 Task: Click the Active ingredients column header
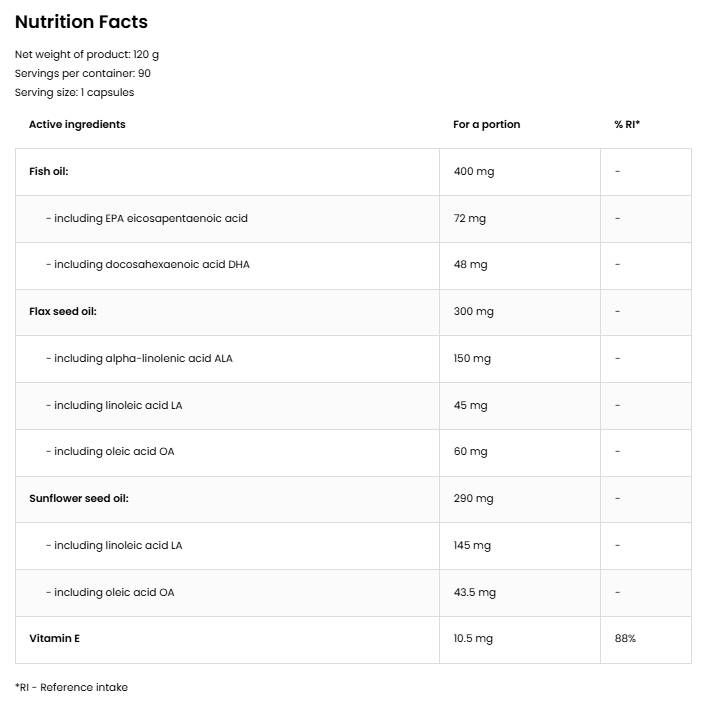[77, 125]
